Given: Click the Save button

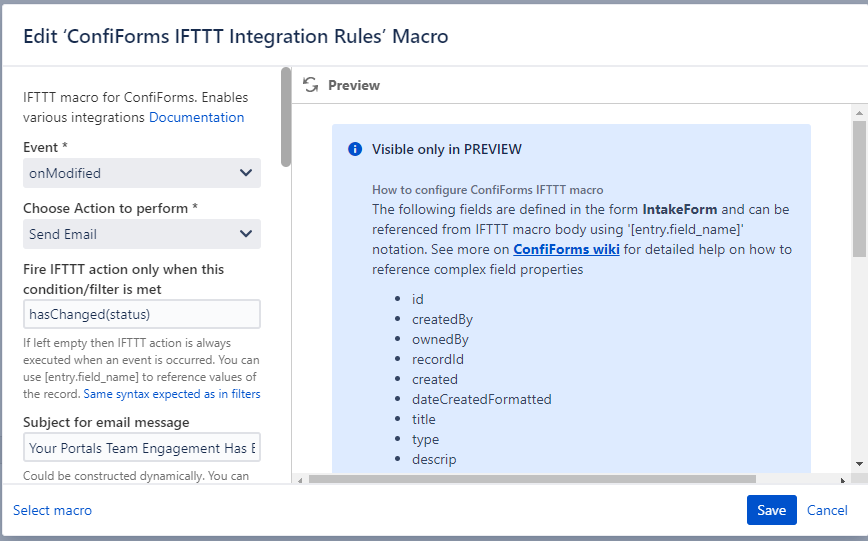Looking at the screenshot, I should [x=772, y=510].
